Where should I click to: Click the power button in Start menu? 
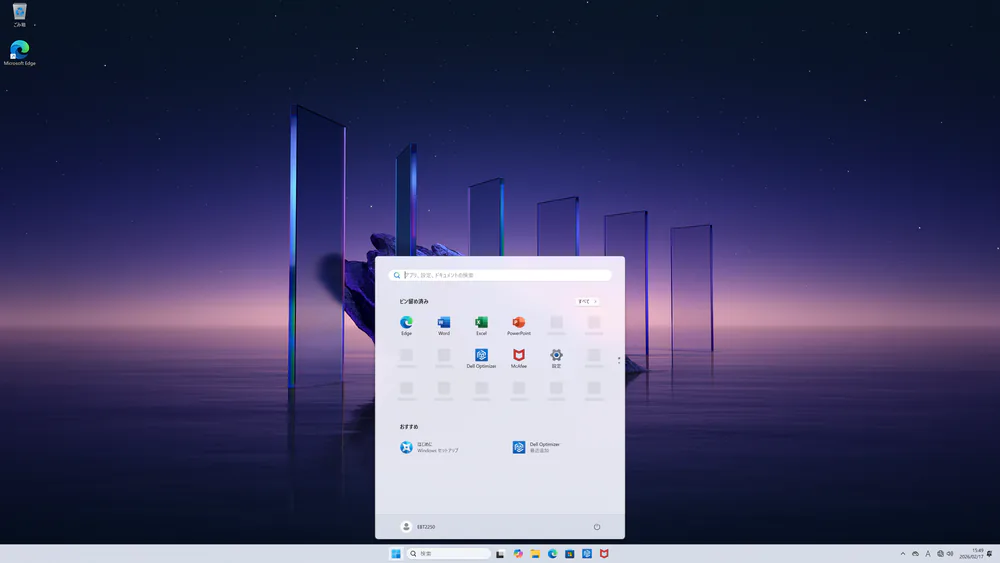[597, 527]
